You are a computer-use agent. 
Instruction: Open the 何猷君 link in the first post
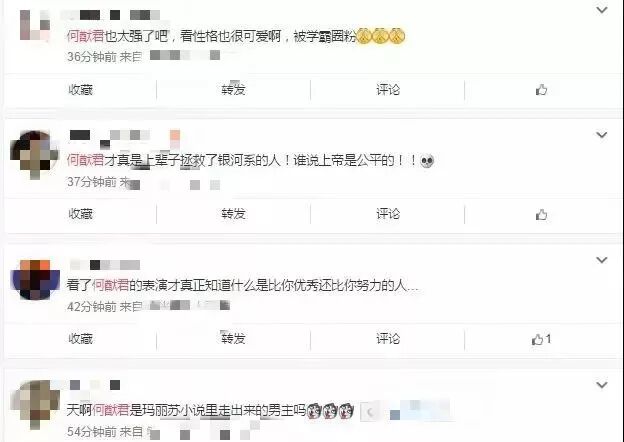click(85, 36)
